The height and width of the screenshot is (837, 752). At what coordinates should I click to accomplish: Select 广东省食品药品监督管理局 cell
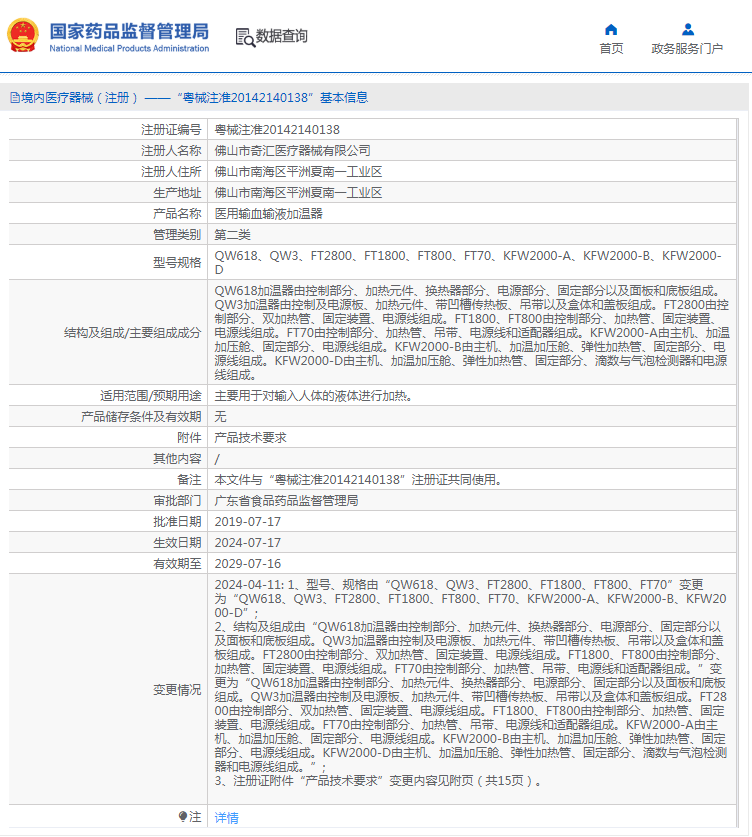pos(286,501)
